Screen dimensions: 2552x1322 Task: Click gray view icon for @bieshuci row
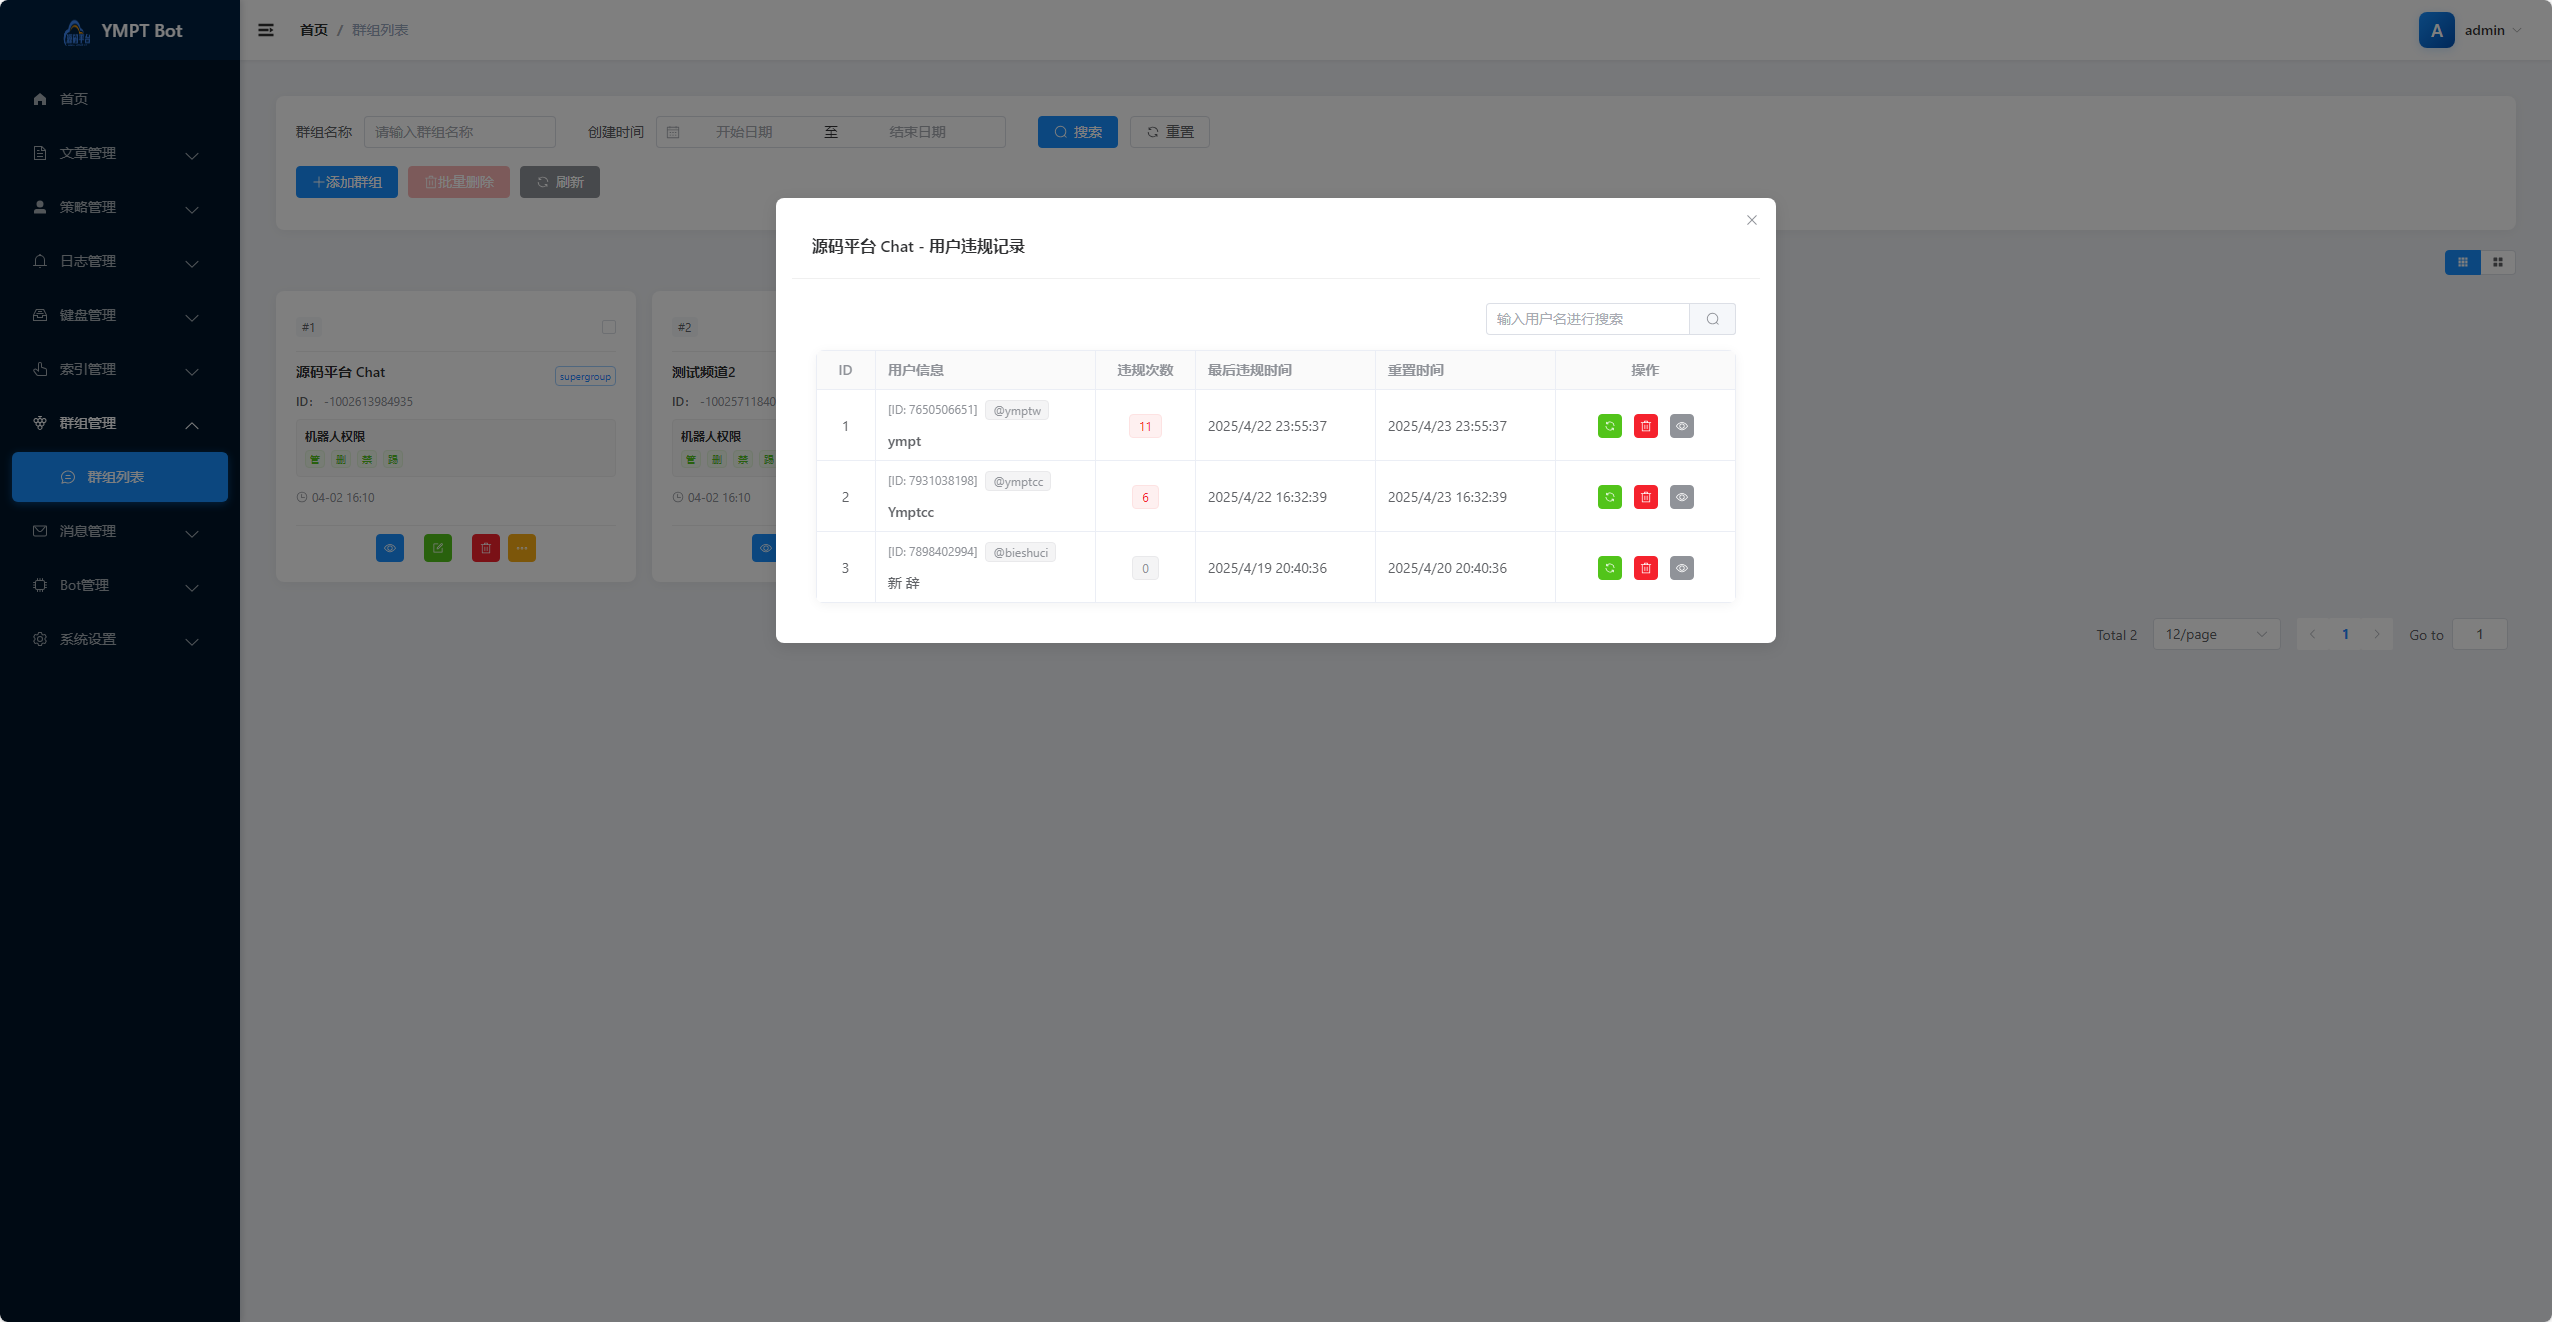(1681, 568)
